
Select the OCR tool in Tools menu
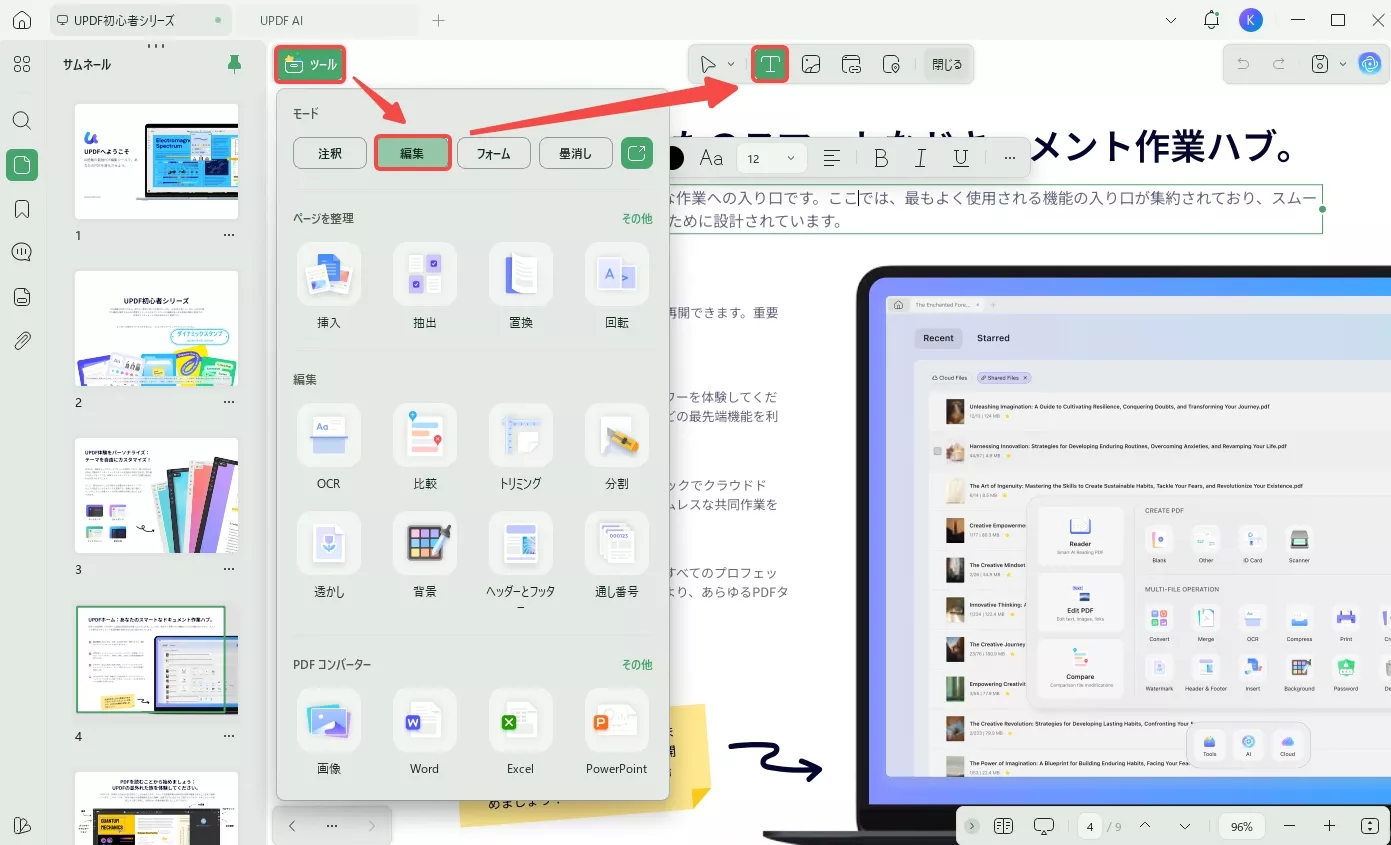328,448
